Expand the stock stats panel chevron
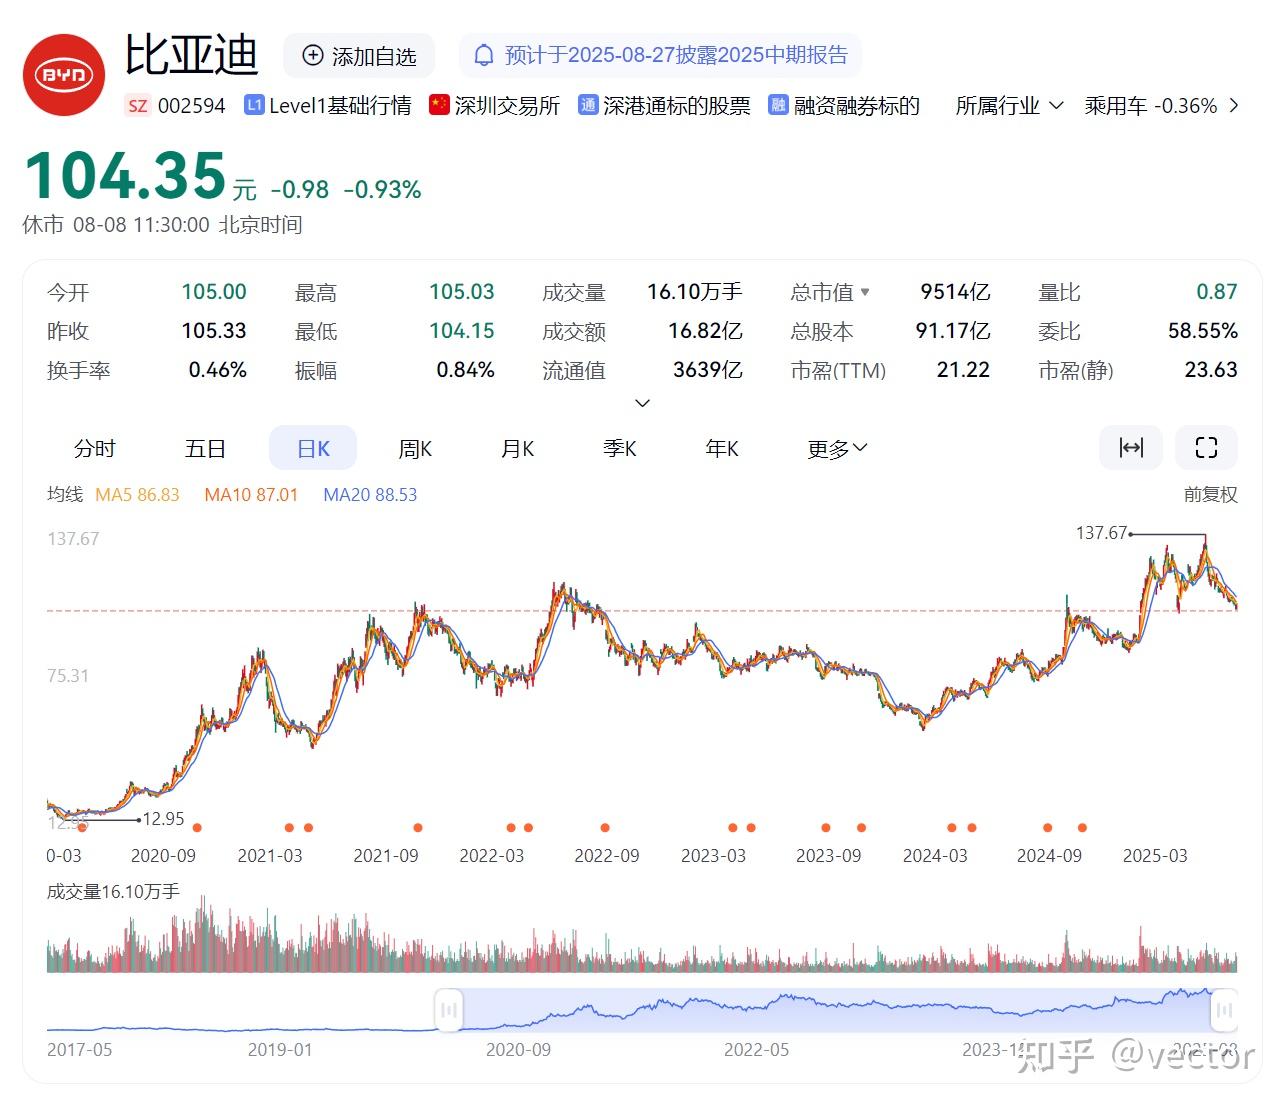The image size is (1287, 1106). tap(643, 403)
